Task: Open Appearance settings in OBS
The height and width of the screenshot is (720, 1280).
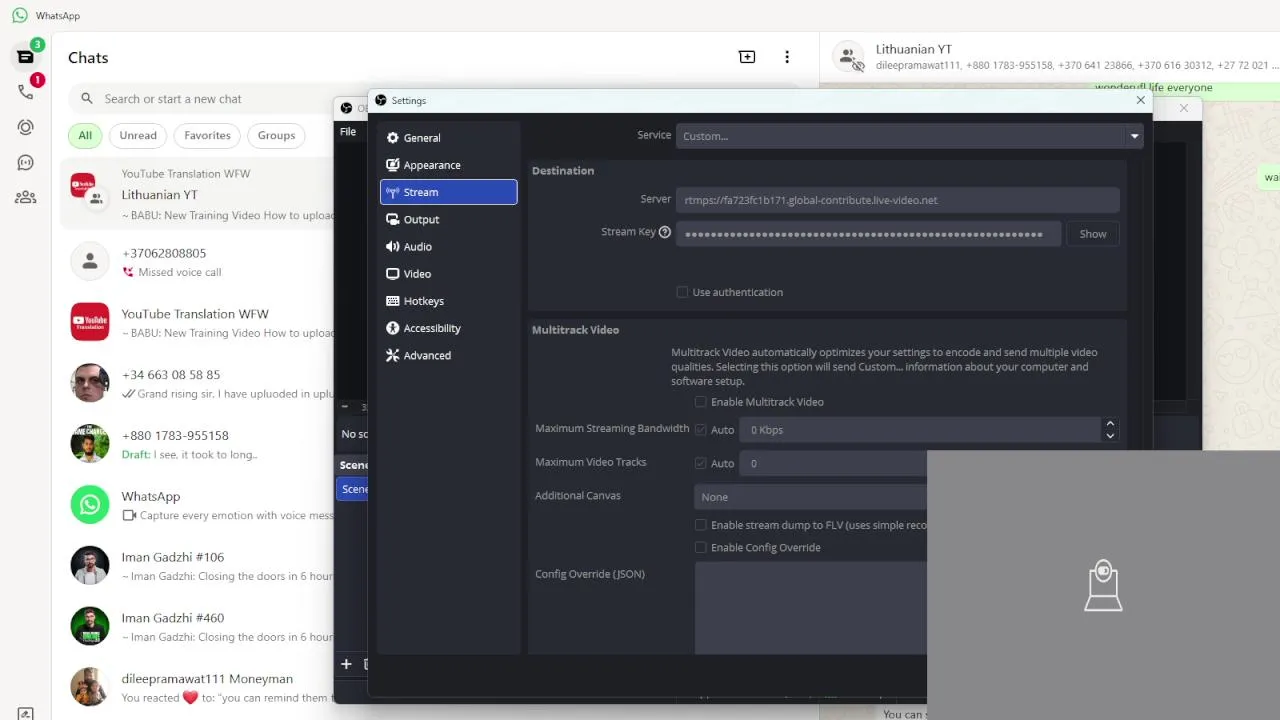Action: (x=449, y=165)
